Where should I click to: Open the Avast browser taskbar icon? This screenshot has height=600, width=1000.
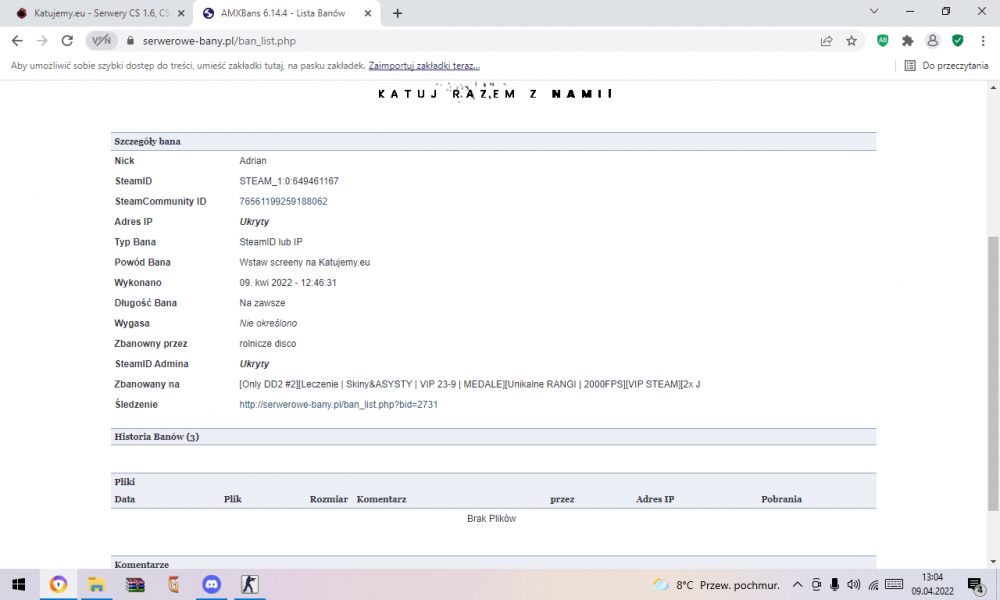pyautogui.click(x=58, y=584)
